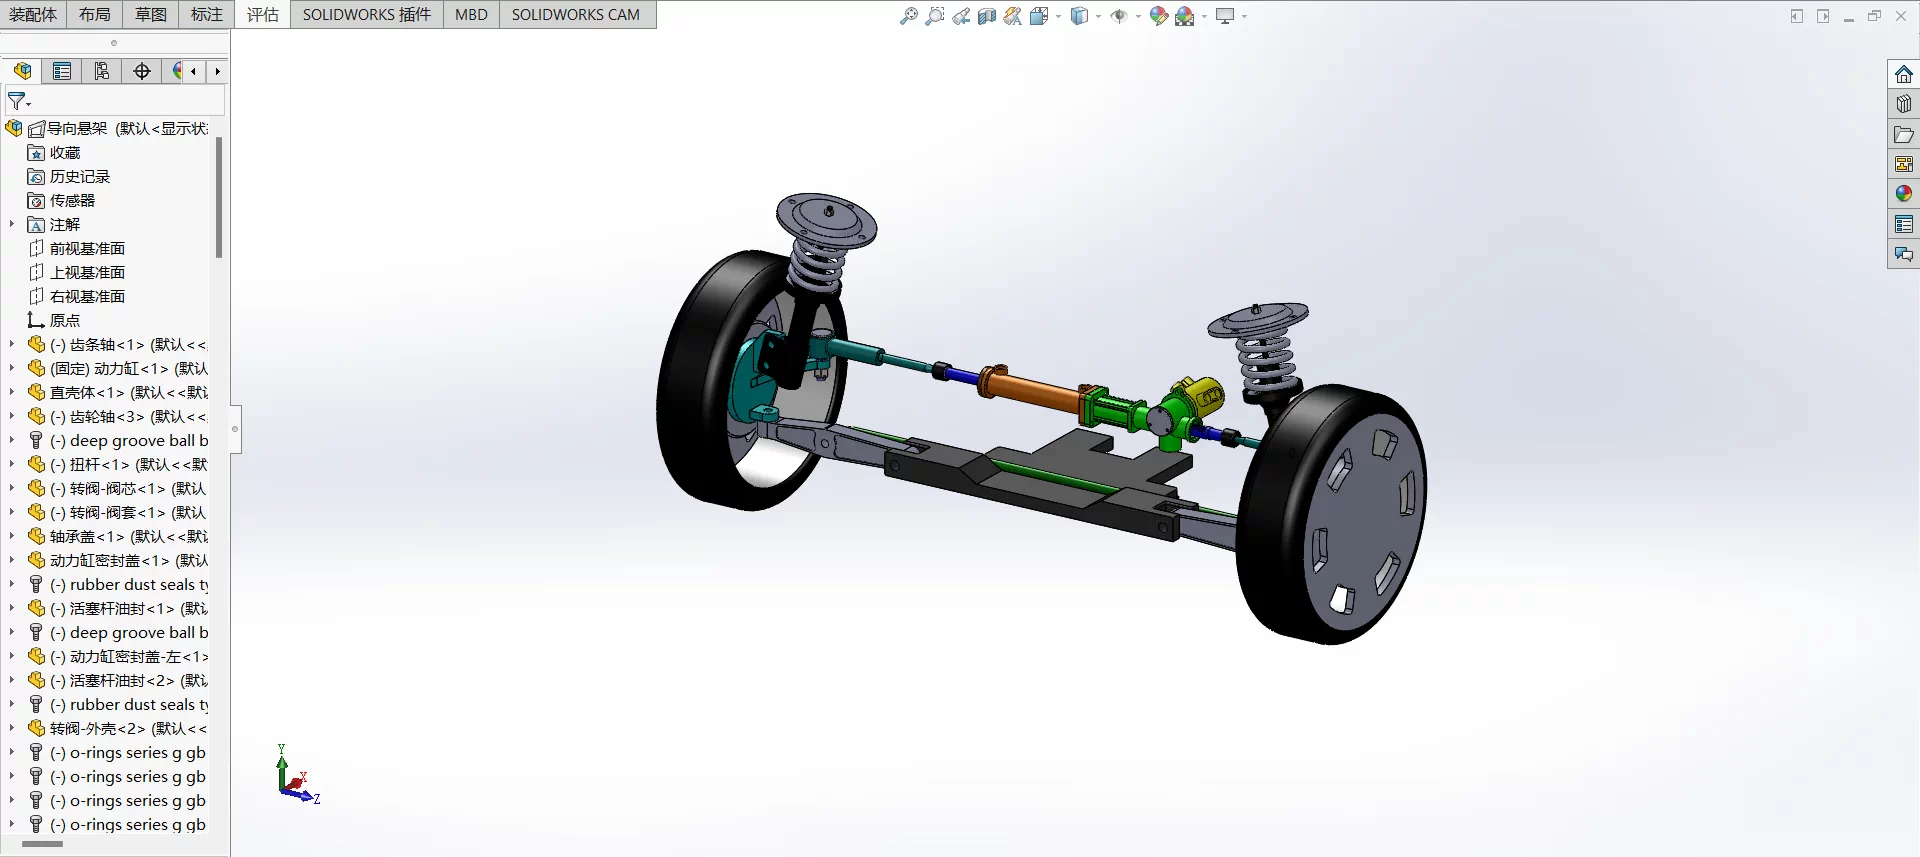Expand the (固定) 动力缸<1> component
1920x857 pixels.
tap(12, 368)
